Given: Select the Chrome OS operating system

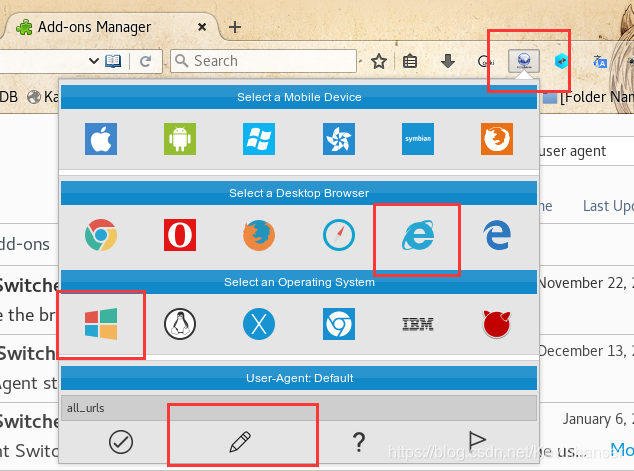Looking at the screenshot, I should point(339,324).
